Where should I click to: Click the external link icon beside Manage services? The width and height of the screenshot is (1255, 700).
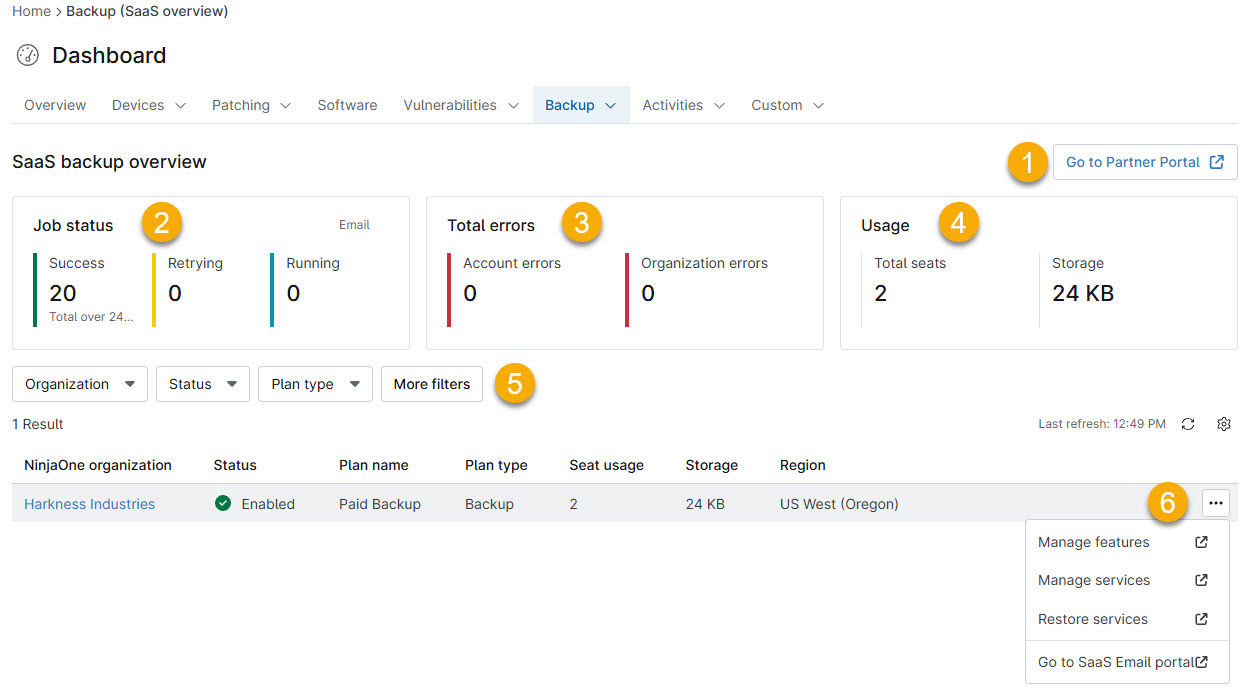click(x=1202, y=580)
